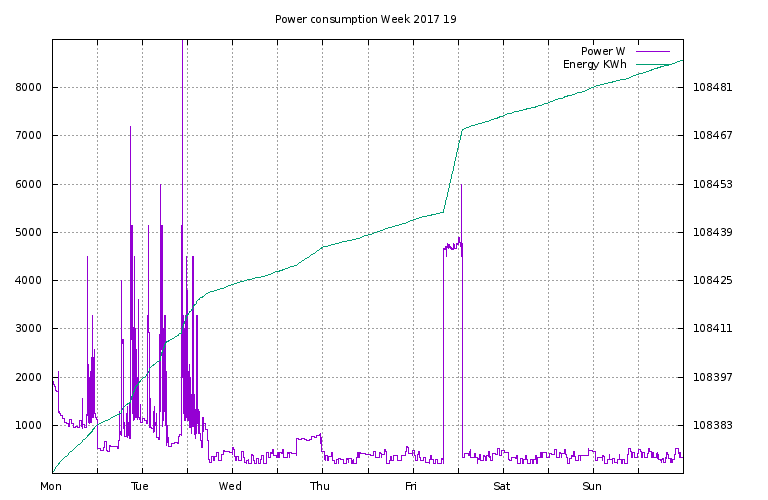Click the left axis value 8000

coord(28,87)
